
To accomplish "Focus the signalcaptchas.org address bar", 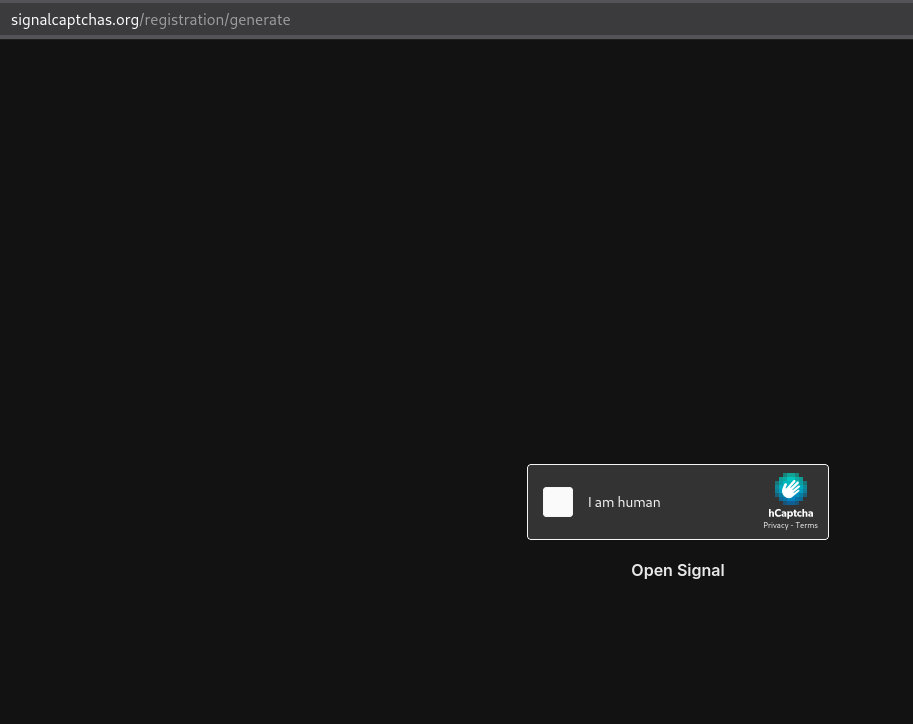I will (x=456, y=20).
